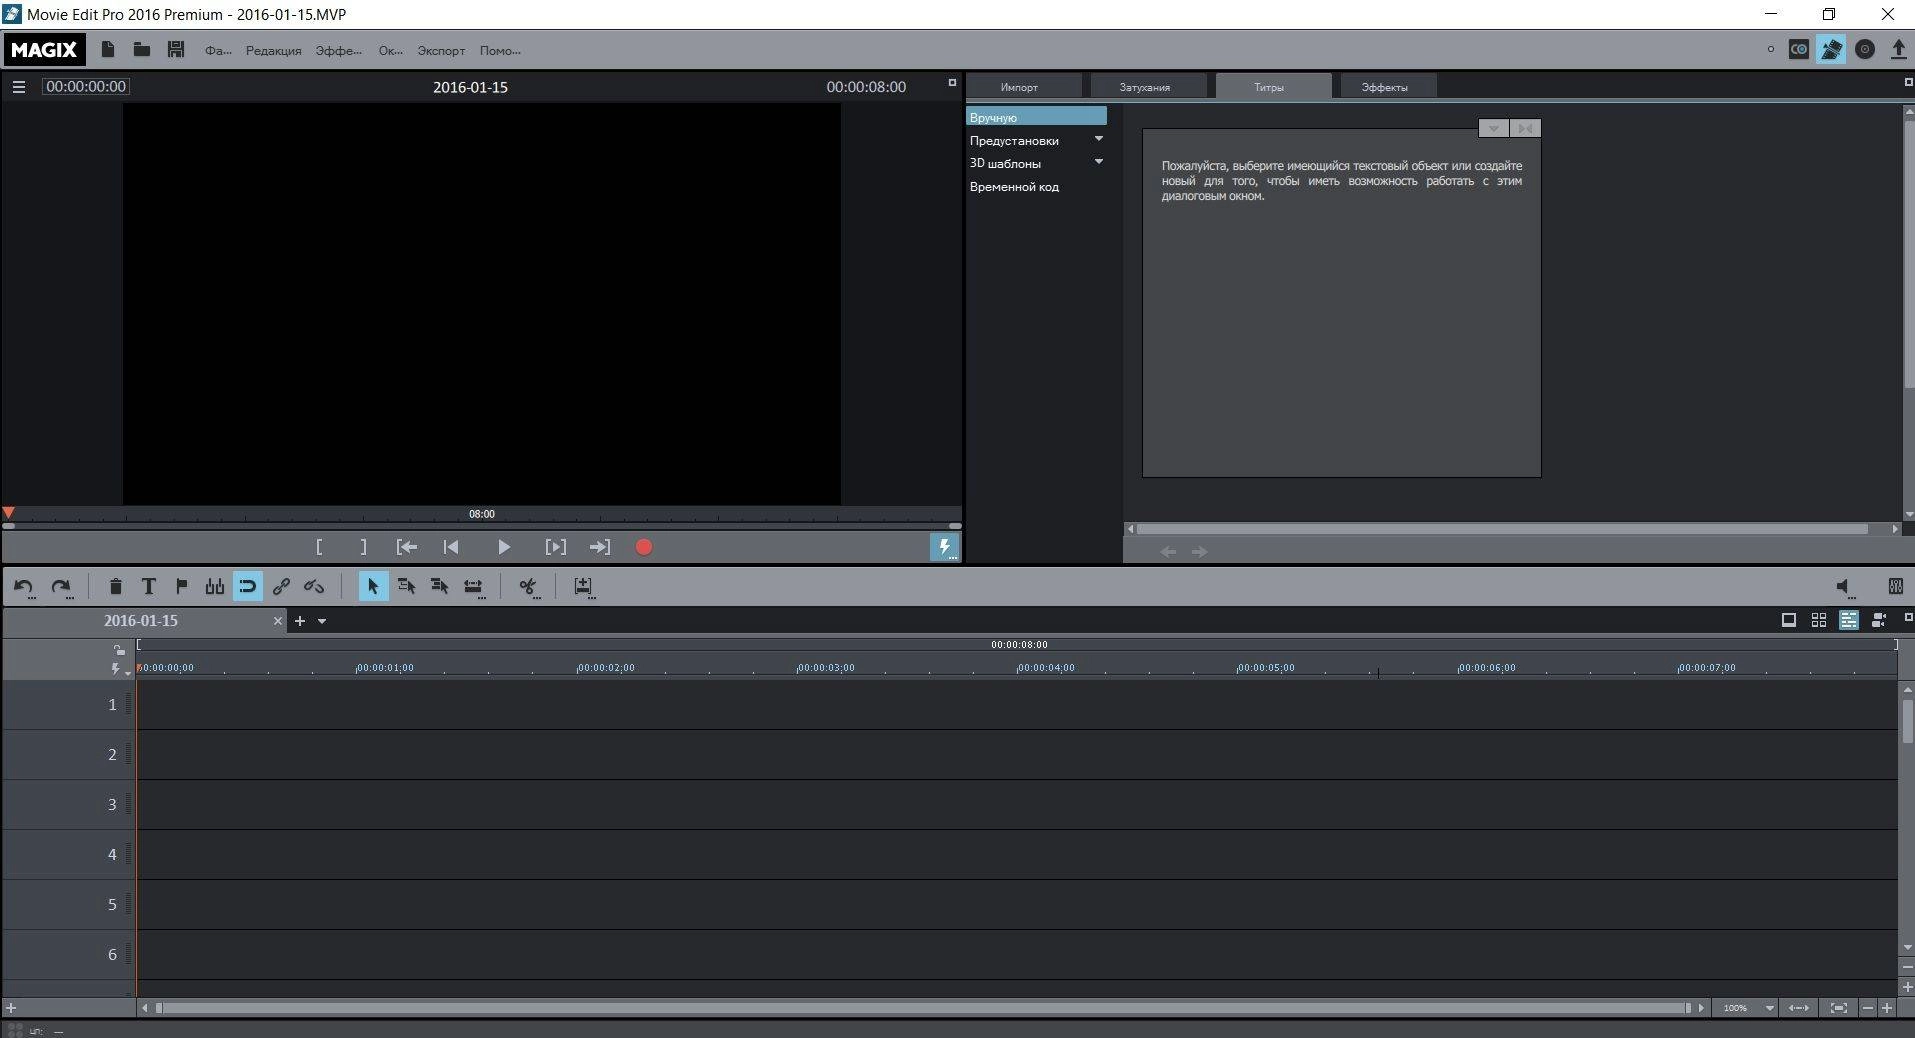Select the single-track move mouse mode
Viewport: 1915px width, 1038px height.
(x=406, y=587)
